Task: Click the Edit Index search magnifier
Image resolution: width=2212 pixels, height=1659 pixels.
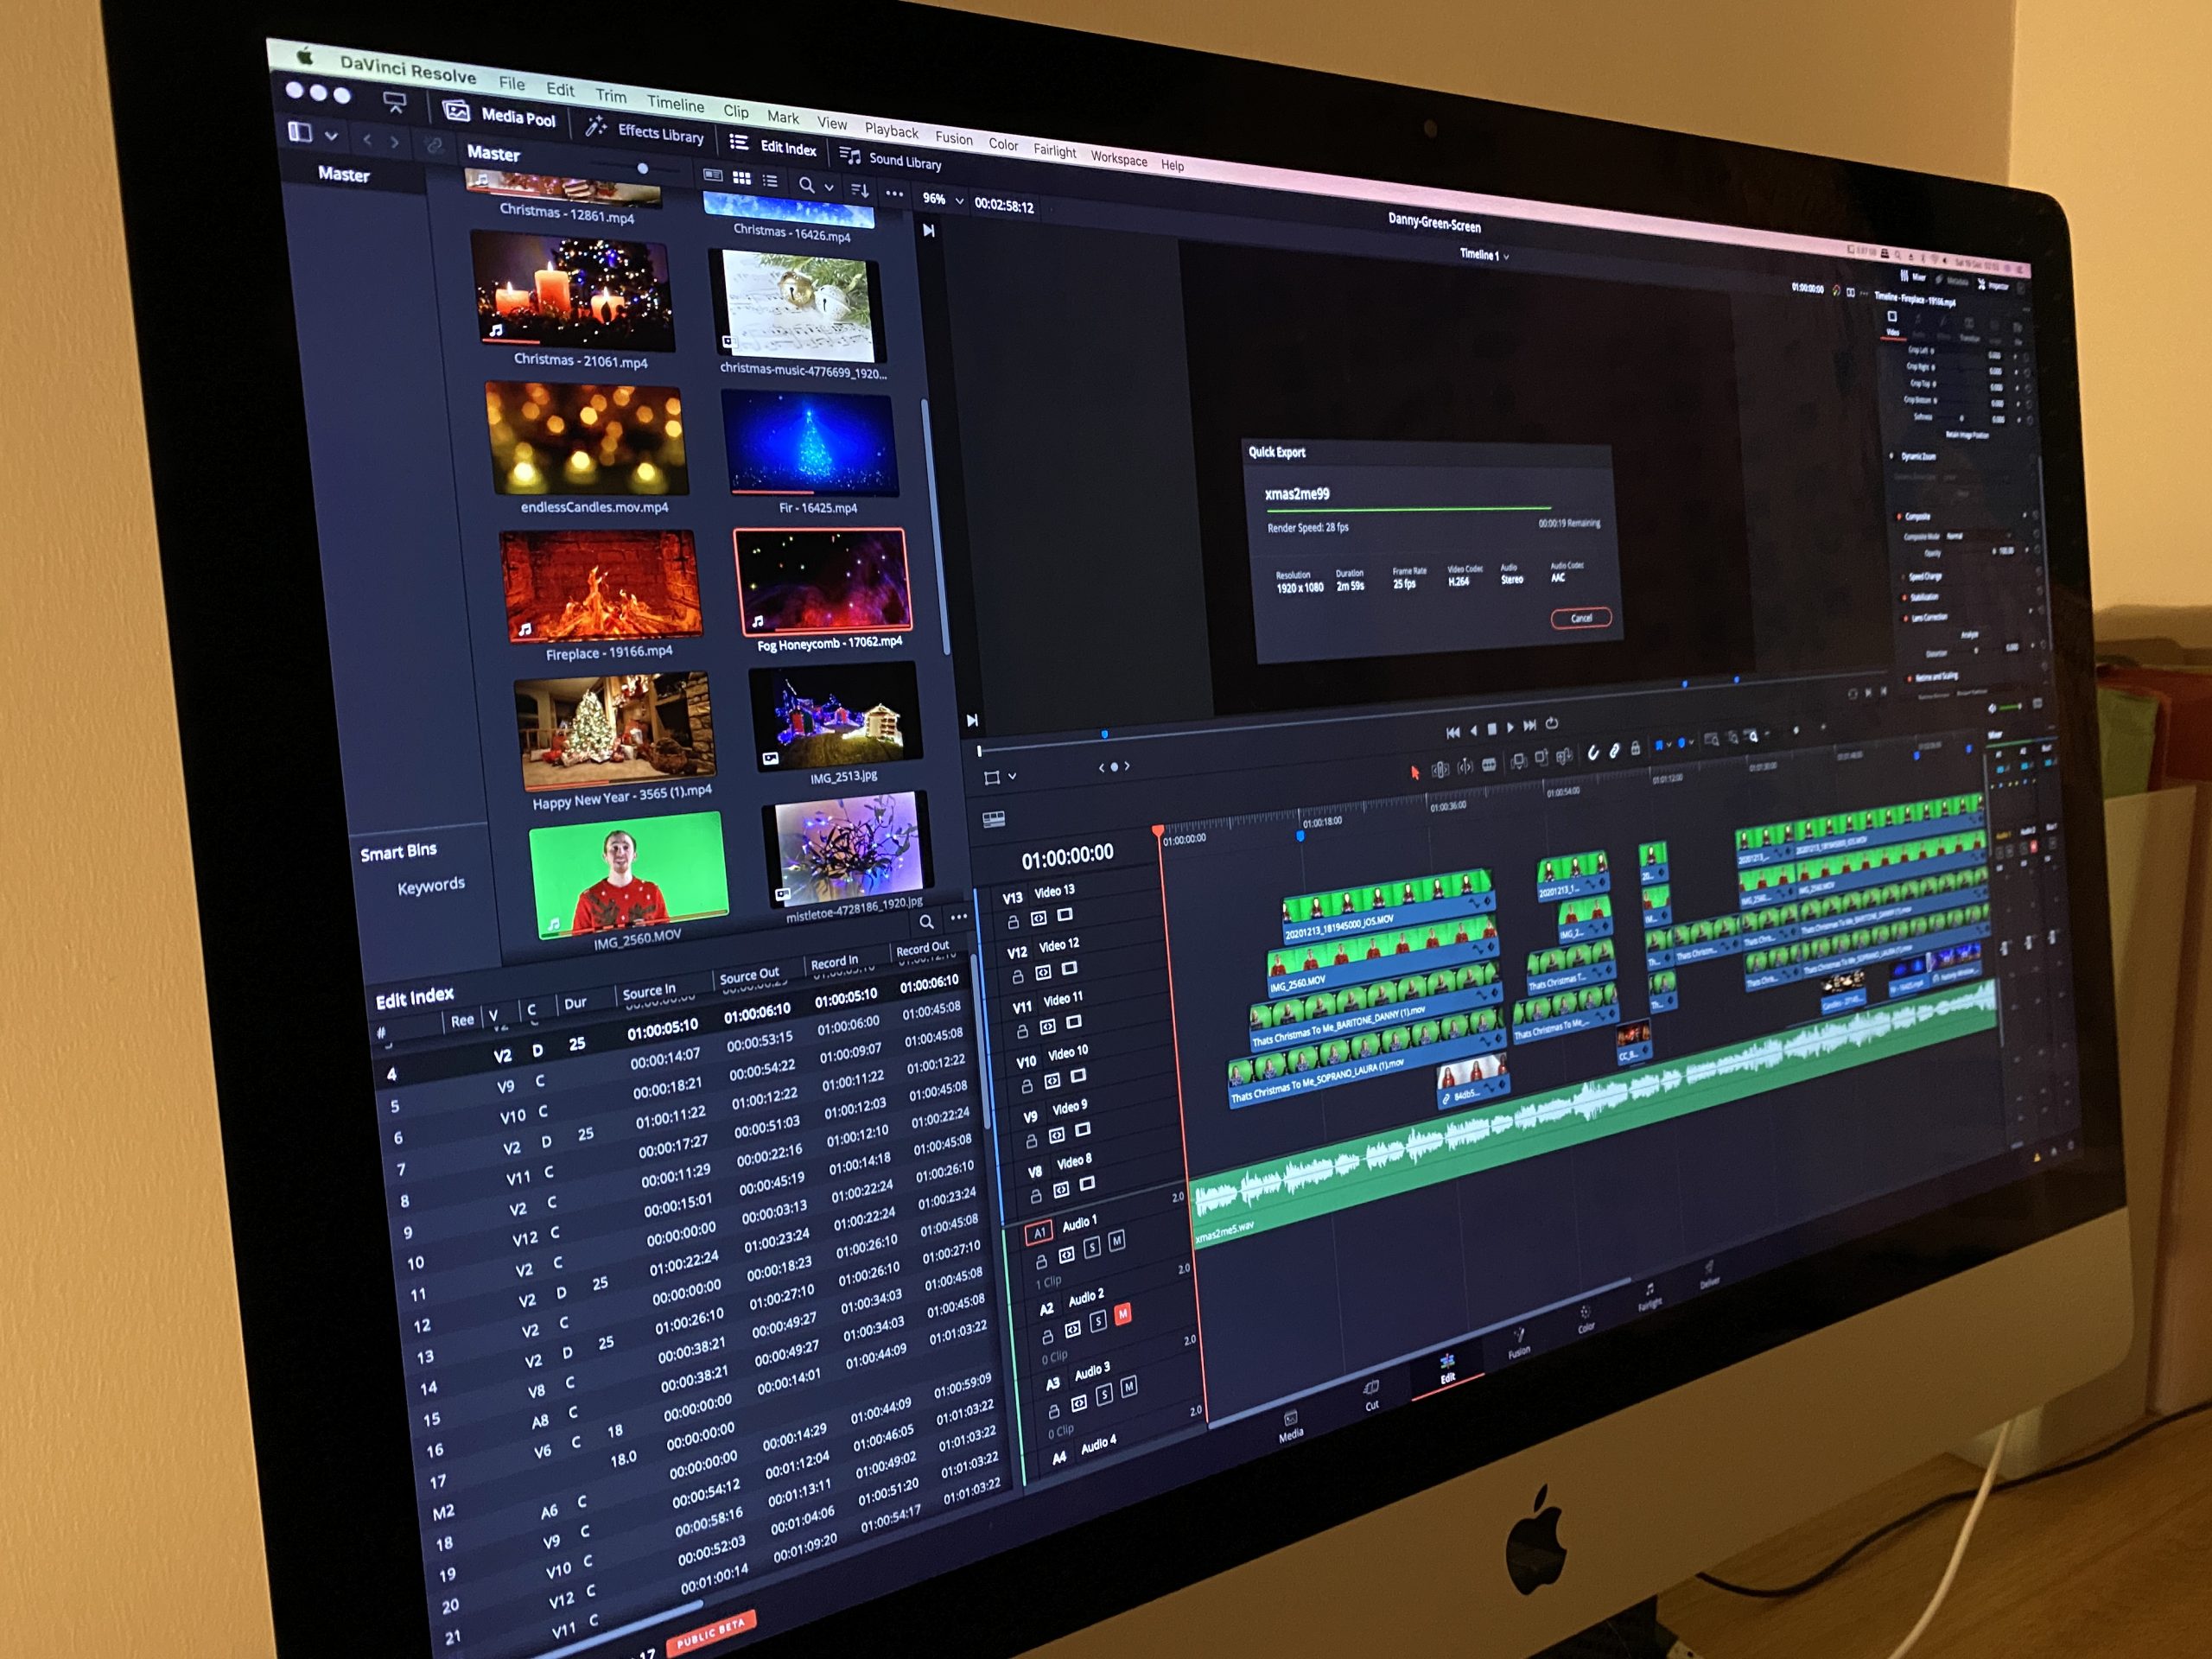Action: [927, 922]
